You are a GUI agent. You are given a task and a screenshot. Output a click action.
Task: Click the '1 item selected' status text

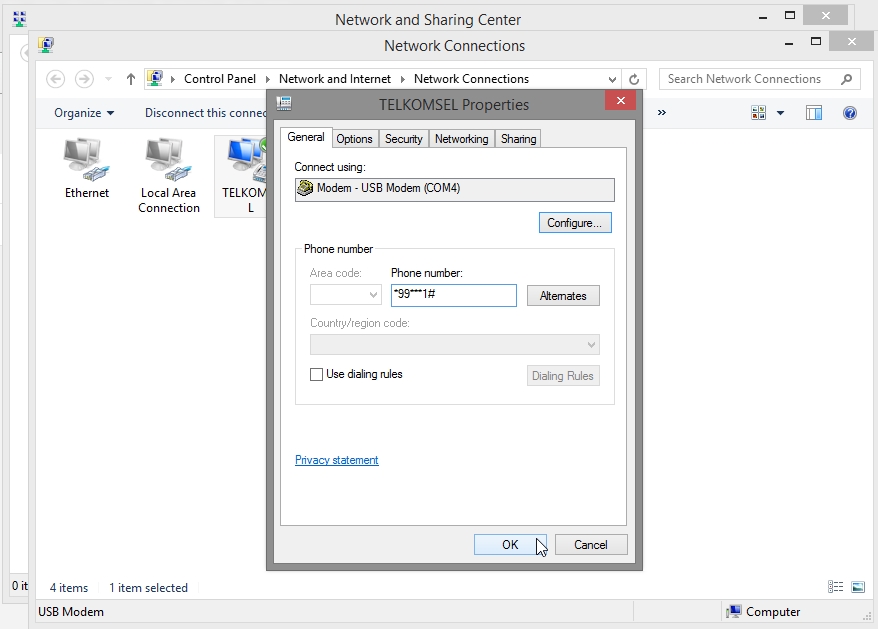[148, 588]
